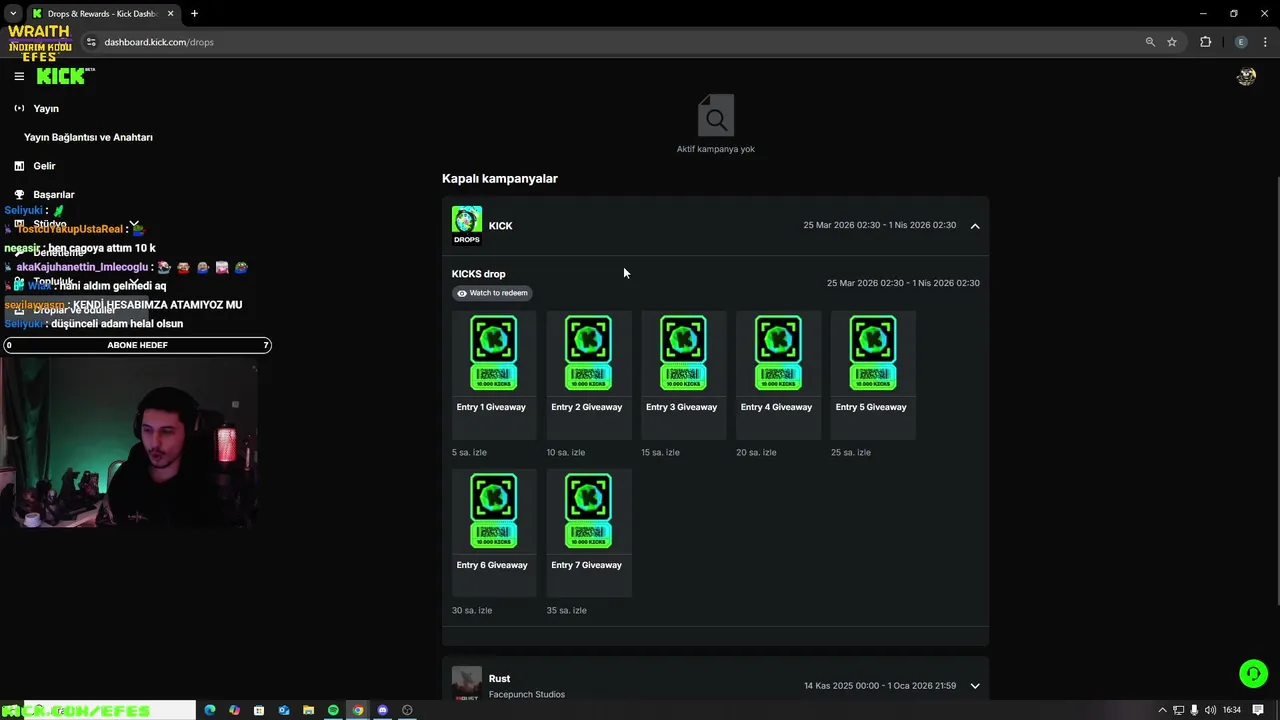Open the Chrome three-dot menu
The height and width of the screenshot is (720, 1280).
pos(1266,42)
